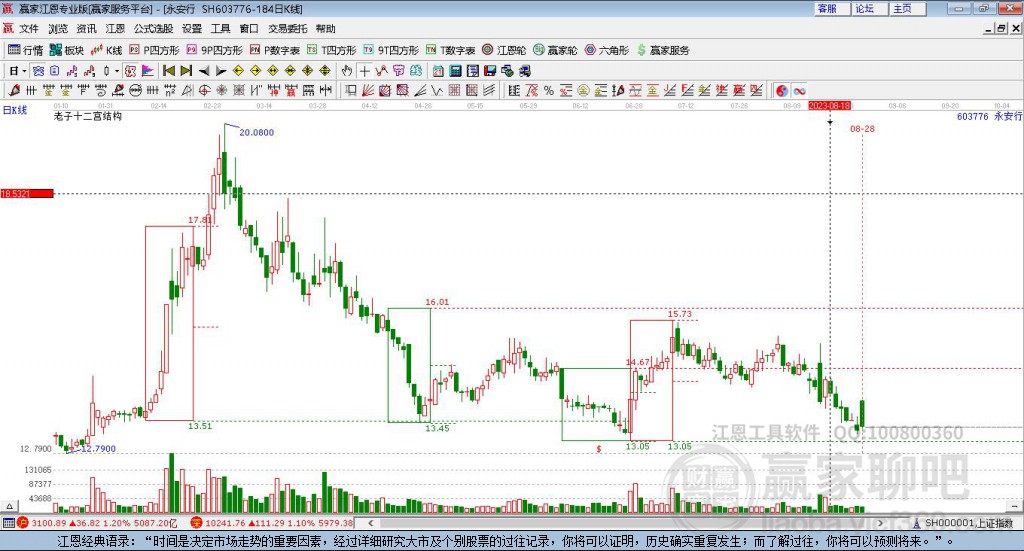Click the 603776 永安行 stock label
Screen dimensions: 1024x551
(x=989, y=116)
